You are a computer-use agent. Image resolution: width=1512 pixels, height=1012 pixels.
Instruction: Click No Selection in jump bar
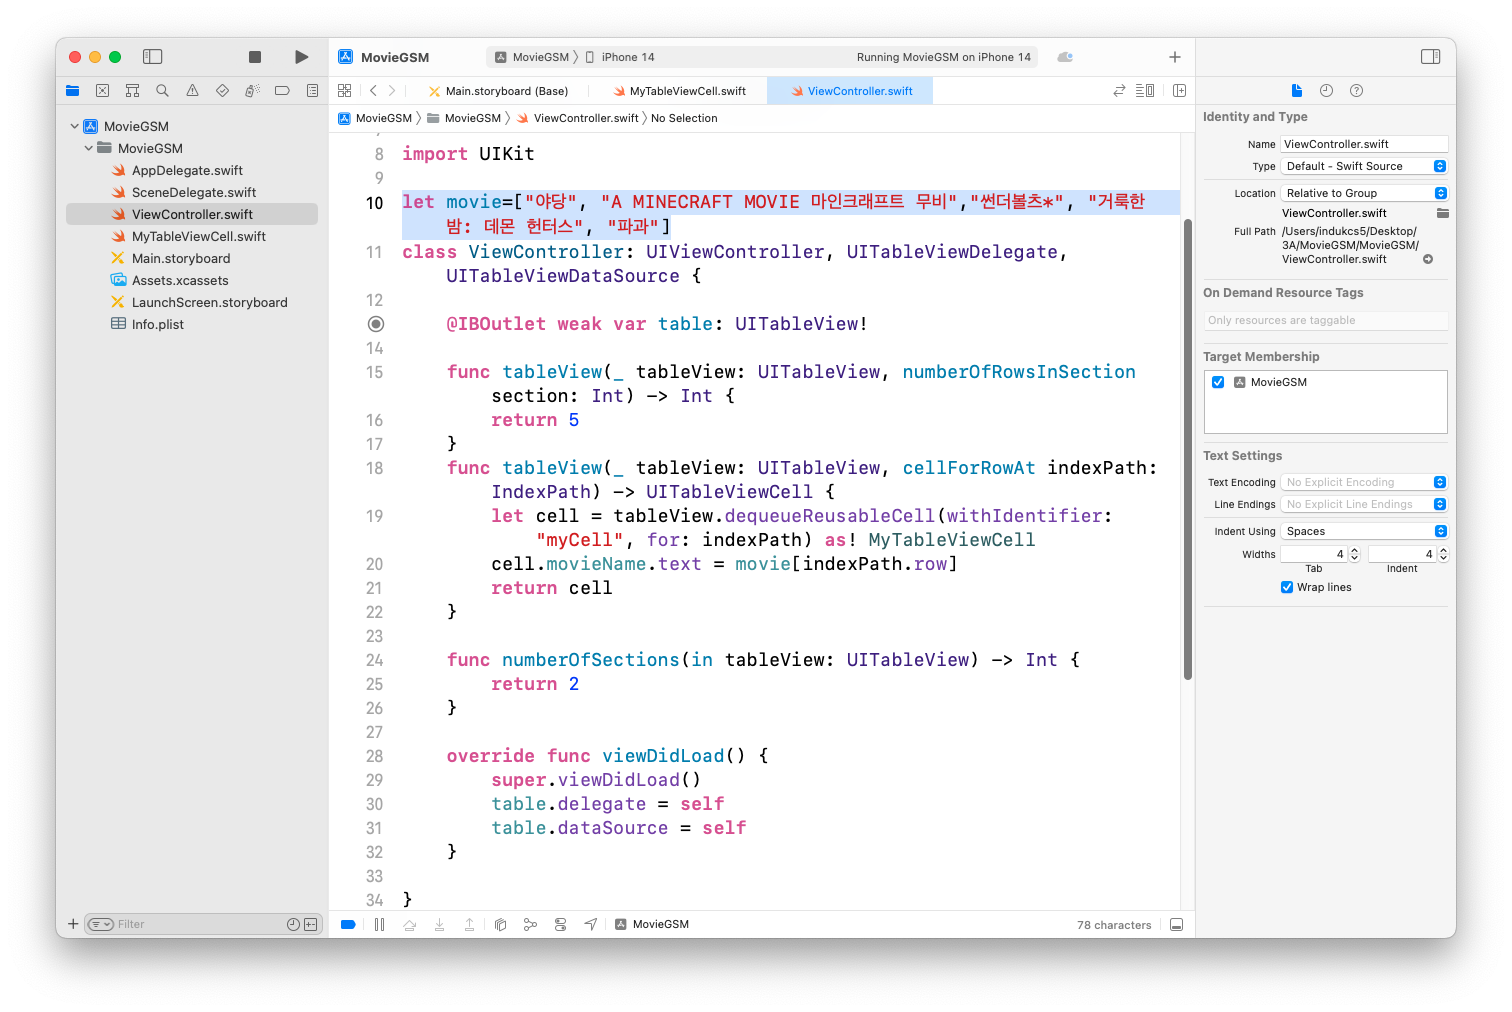684,118
